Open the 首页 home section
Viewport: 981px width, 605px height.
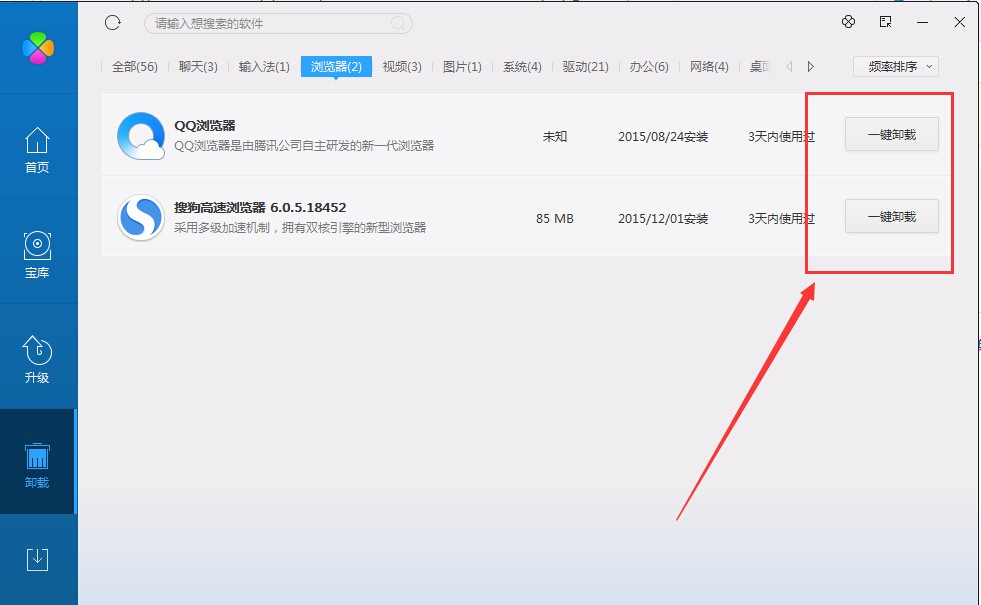[37, 150]
